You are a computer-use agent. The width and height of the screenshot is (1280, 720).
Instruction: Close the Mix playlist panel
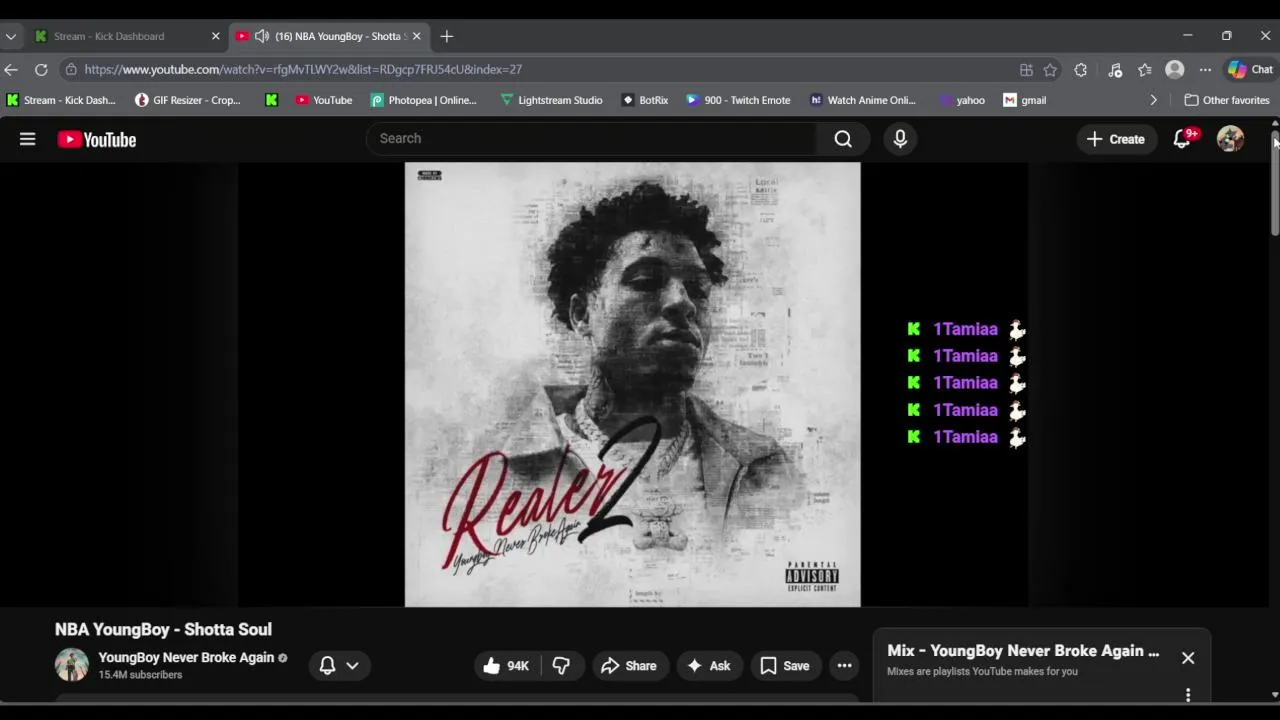pyautogui.click(x=1188, y=658)
